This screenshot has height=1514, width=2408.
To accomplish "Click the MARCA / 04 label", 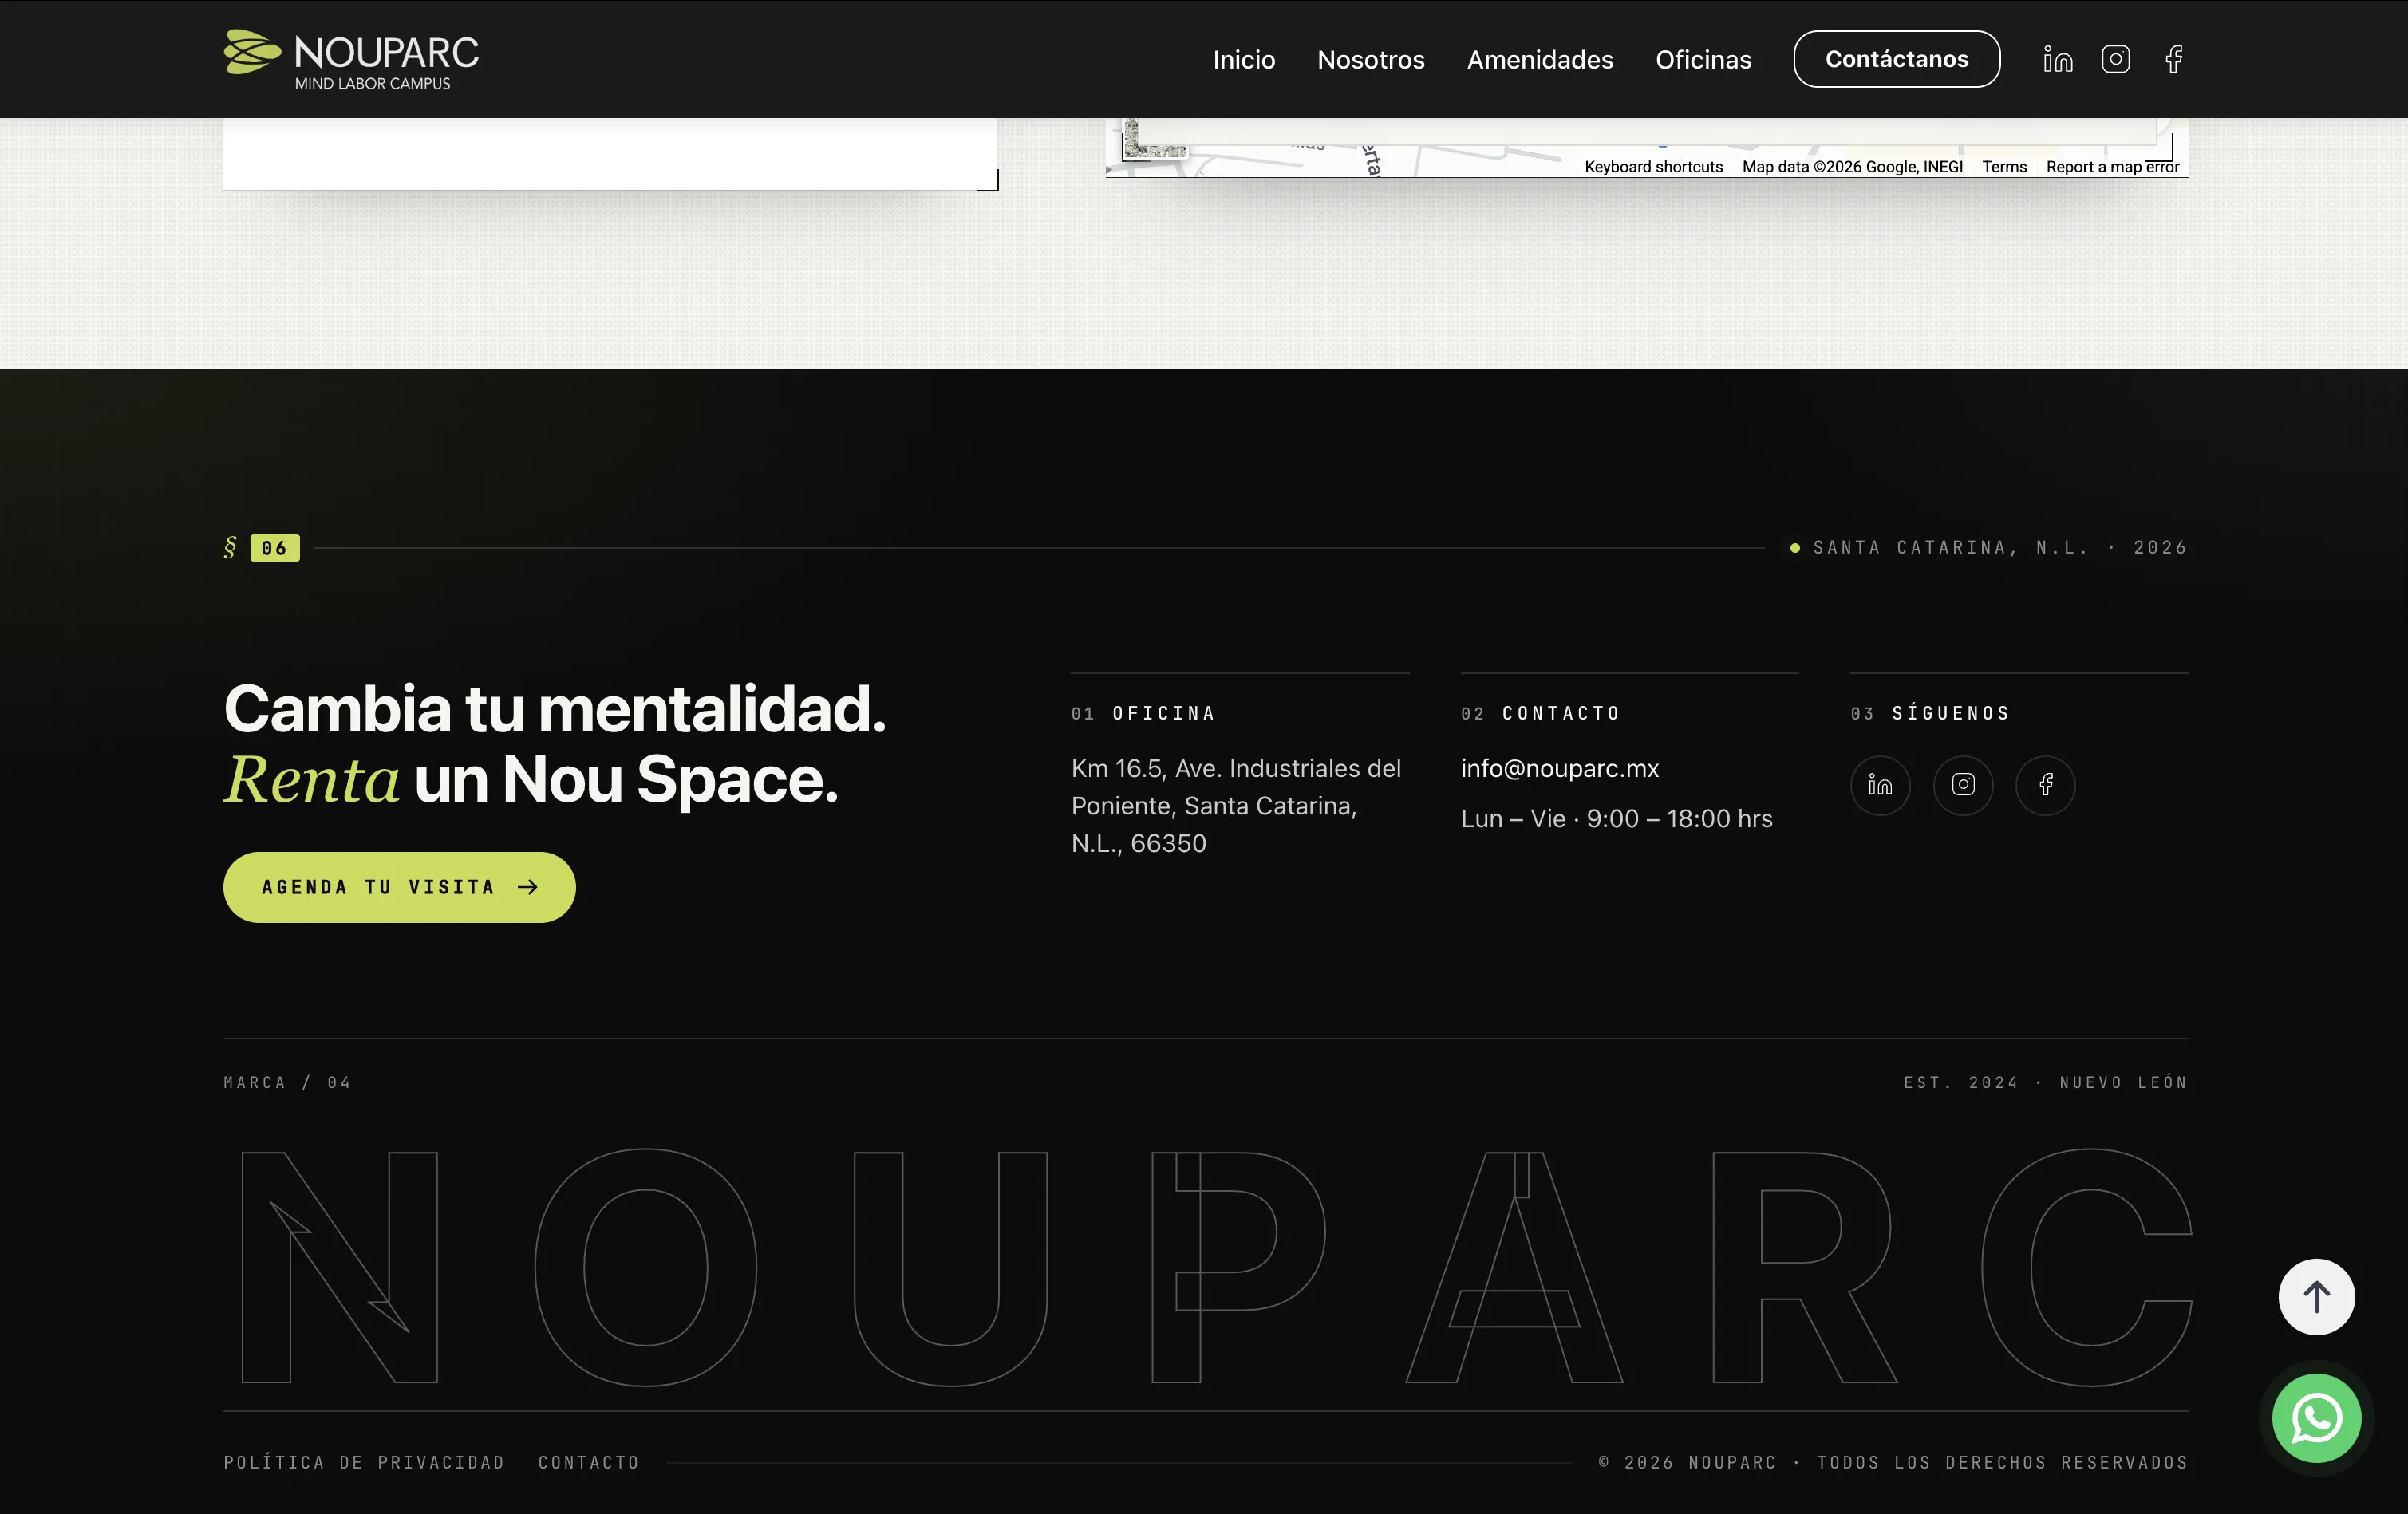I will (287, 1082).
